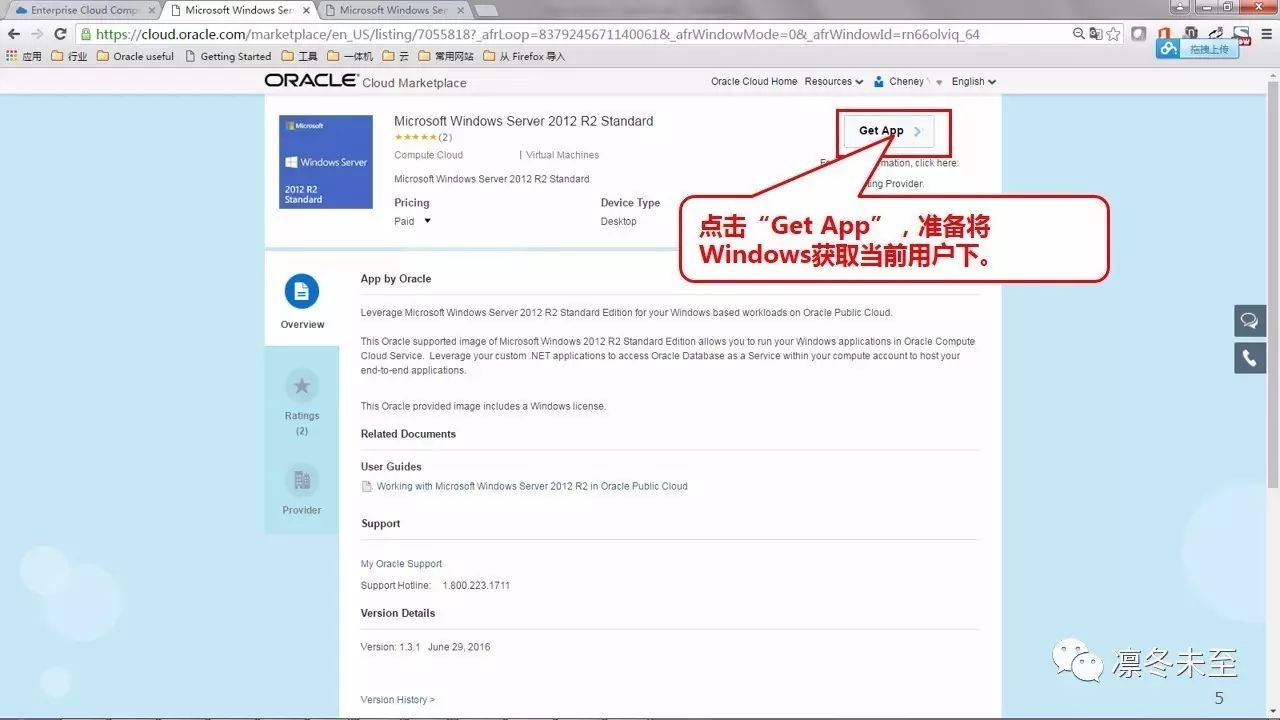Open a new browser tab
This screenshot has width=1280, height=720.
[486, 11]
